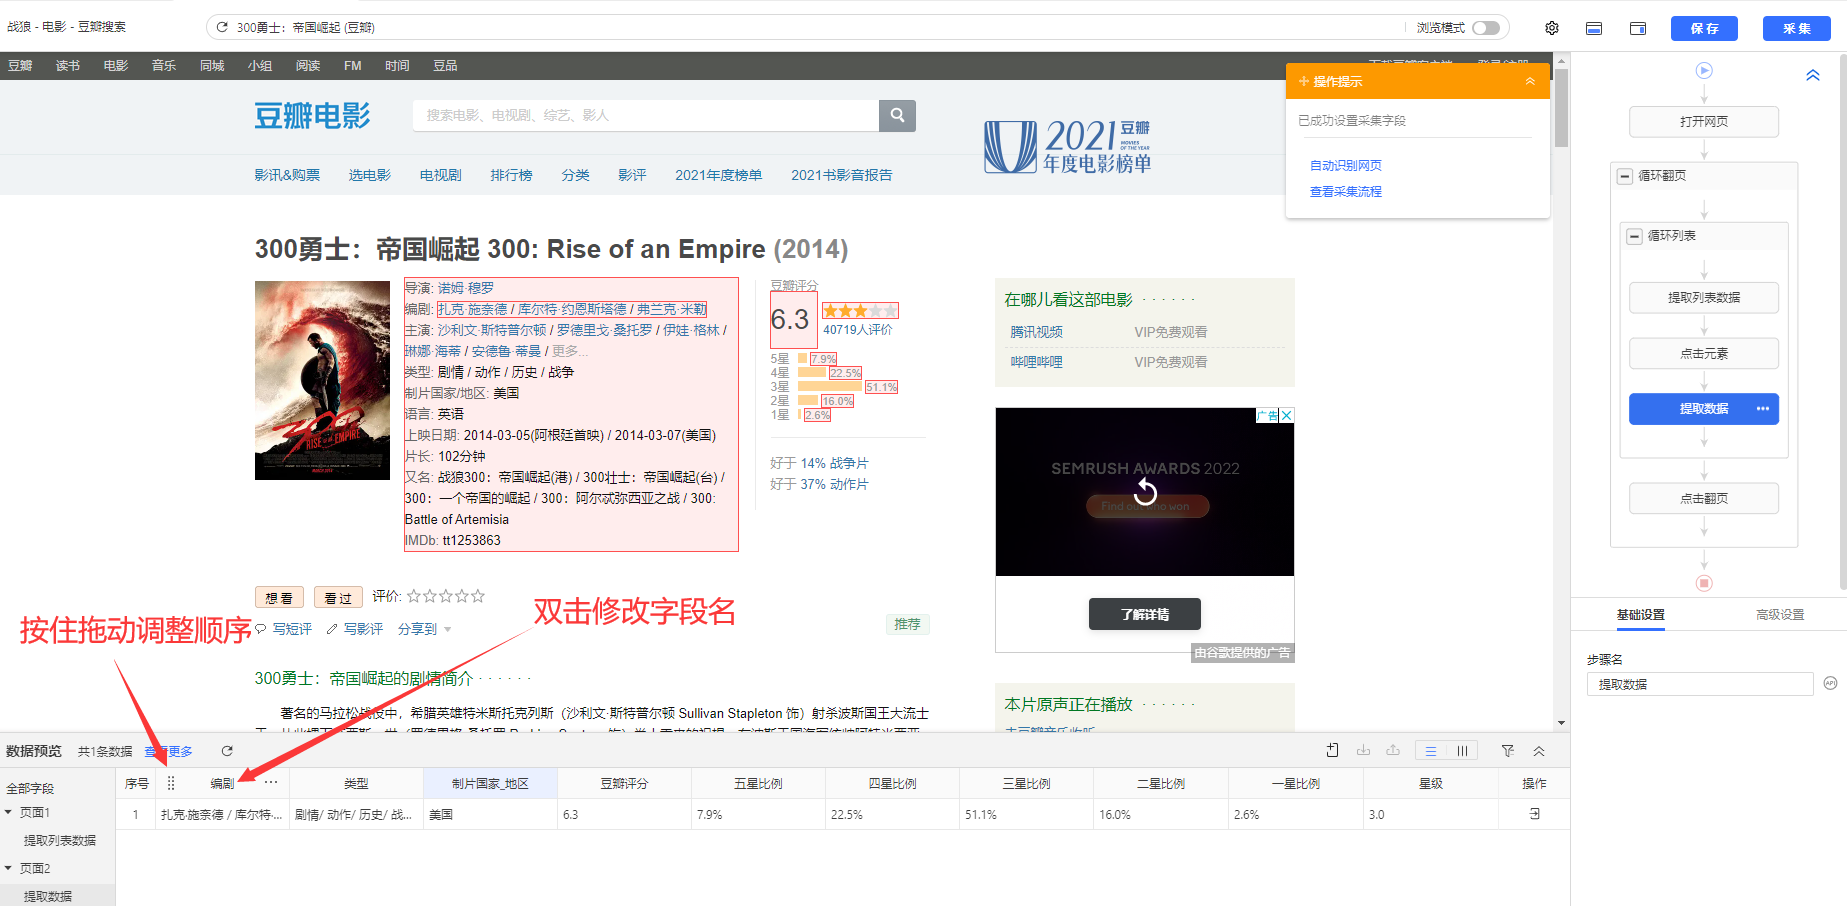This screenshot has width=1847, height=906.
Task: Click the add field icon in preview toolbar
Action: coord(1332,751)
